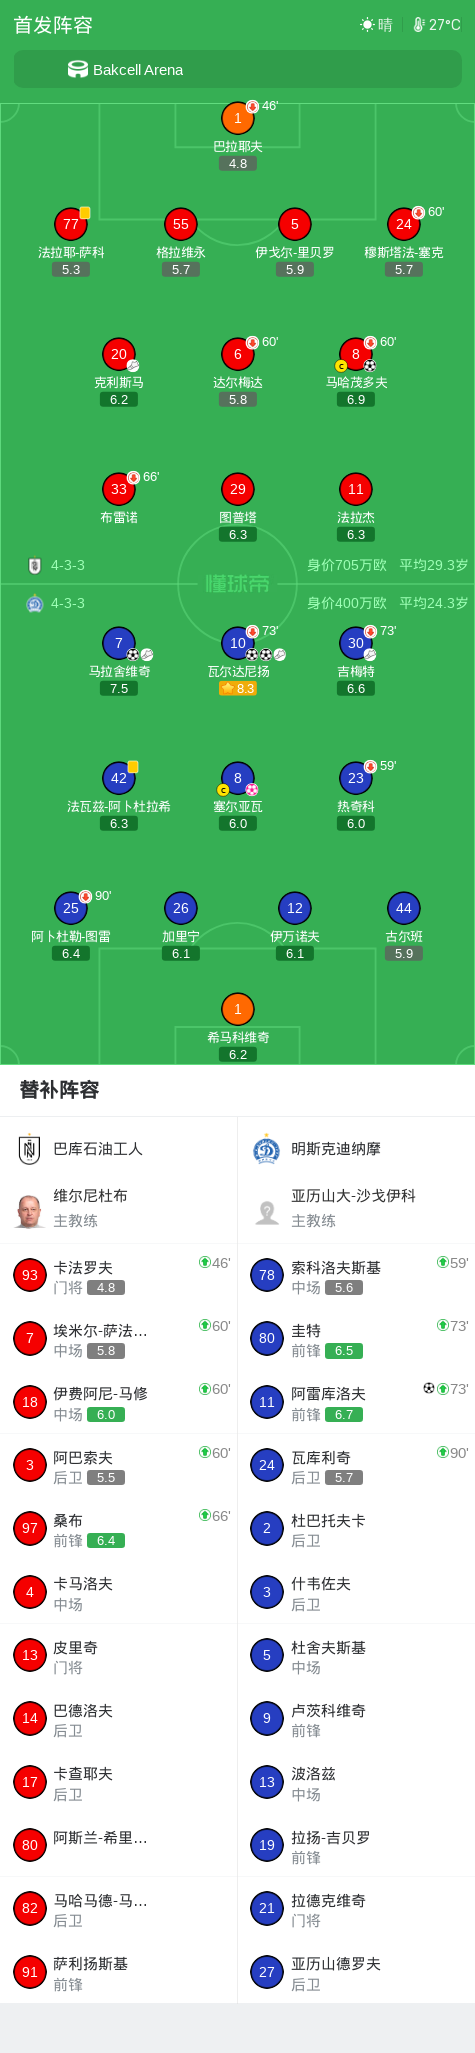This screenshot has height=2053, width=475.
Task: Tap goalkeeper 希马科维奇 number 1 icon
Action: (x=237, y=1009)
